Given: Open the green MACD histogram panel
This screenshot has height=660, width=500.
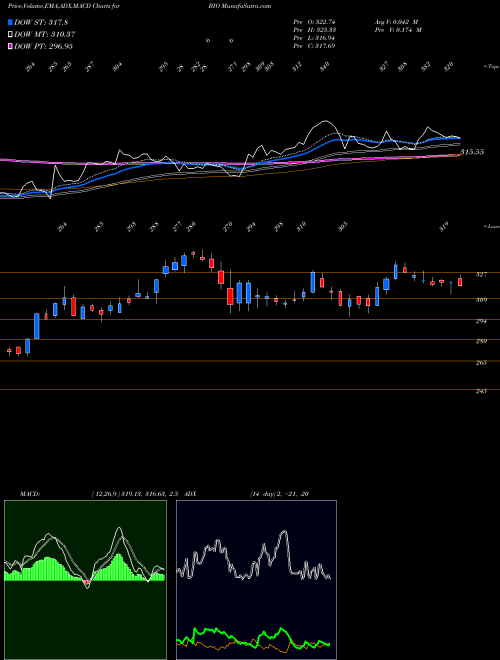Looking at the screenshot, I should point(85,580).
